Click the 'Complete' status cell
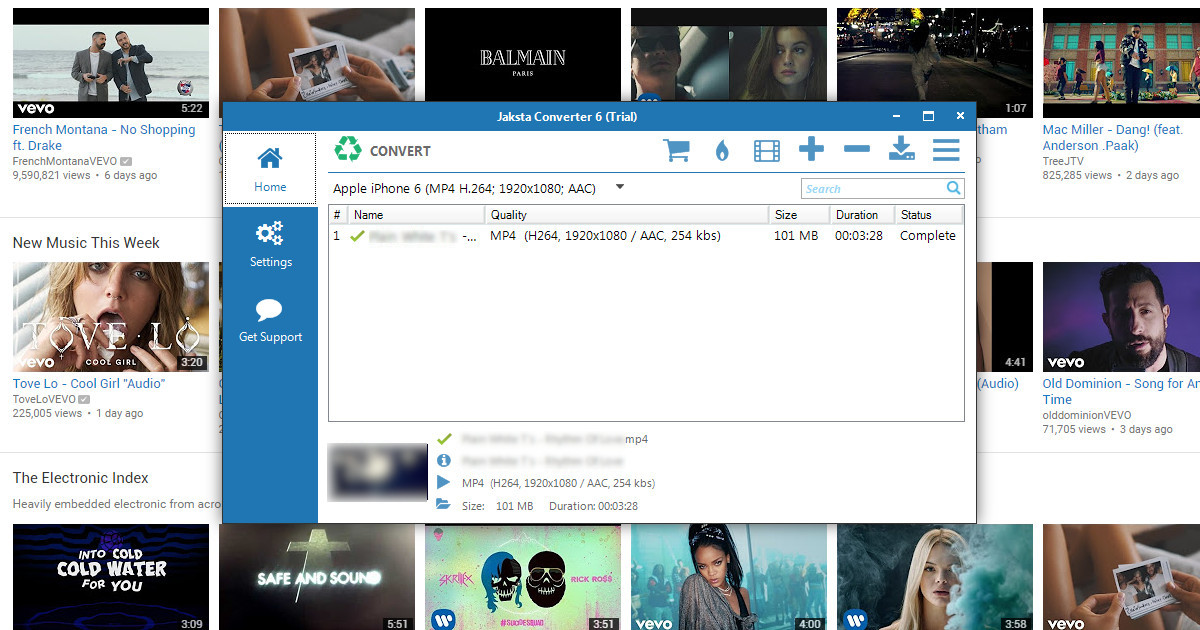The width and height of the screenshot is (1200, 630). [927, 236]
